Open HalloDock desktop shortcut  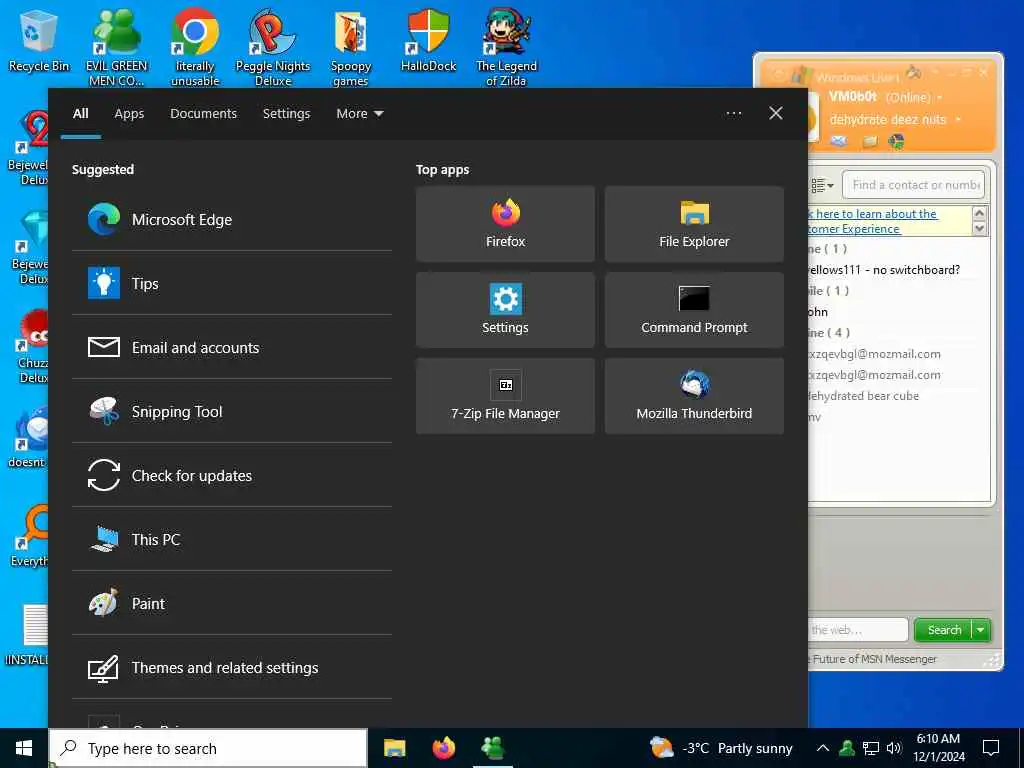[x=428, y=40]
